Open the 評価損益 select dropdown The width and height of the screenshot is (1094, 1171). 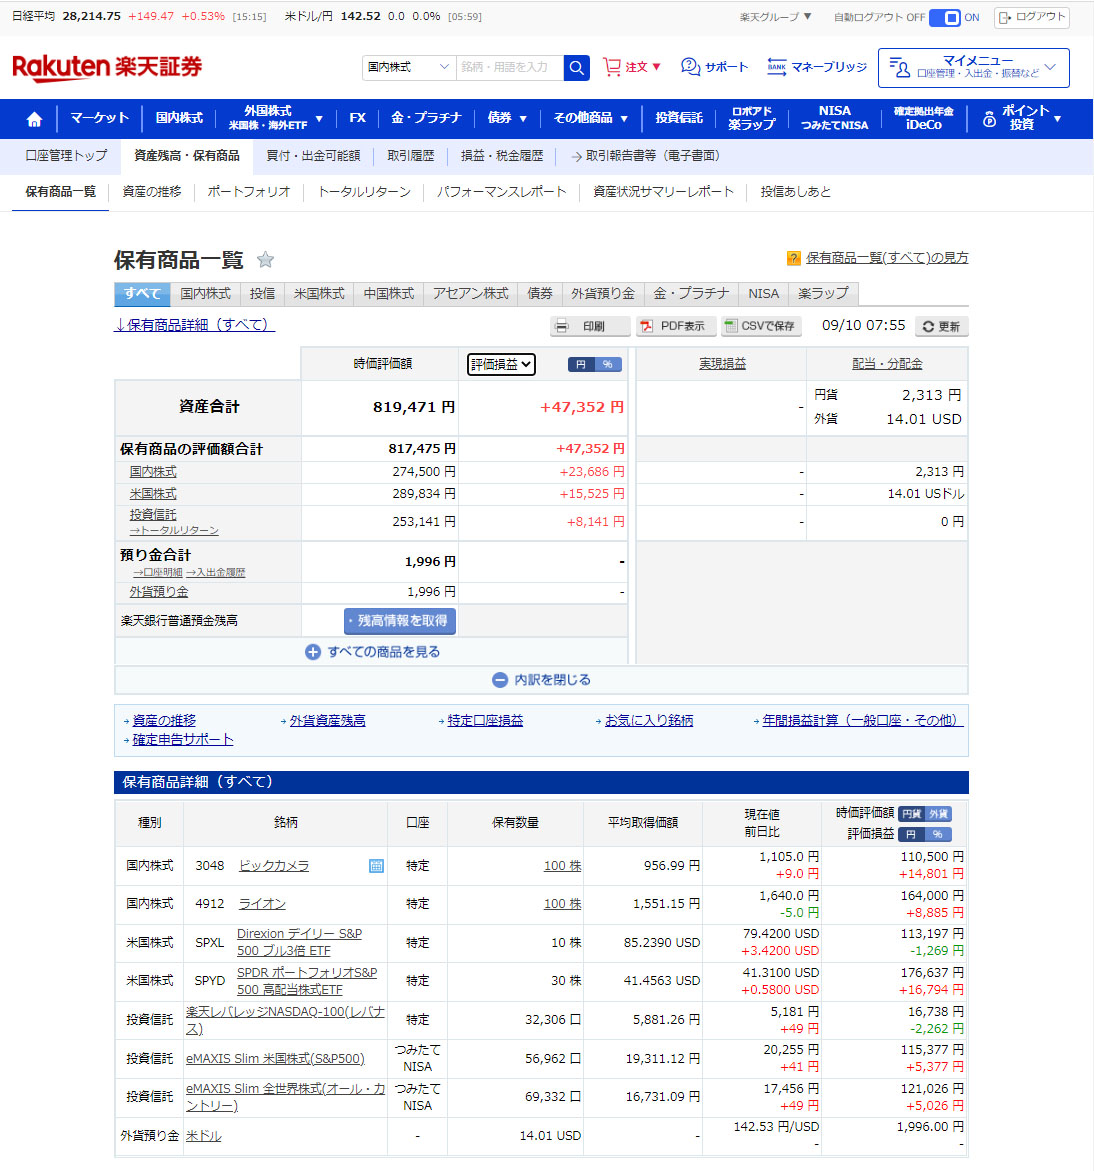(501, 365)
